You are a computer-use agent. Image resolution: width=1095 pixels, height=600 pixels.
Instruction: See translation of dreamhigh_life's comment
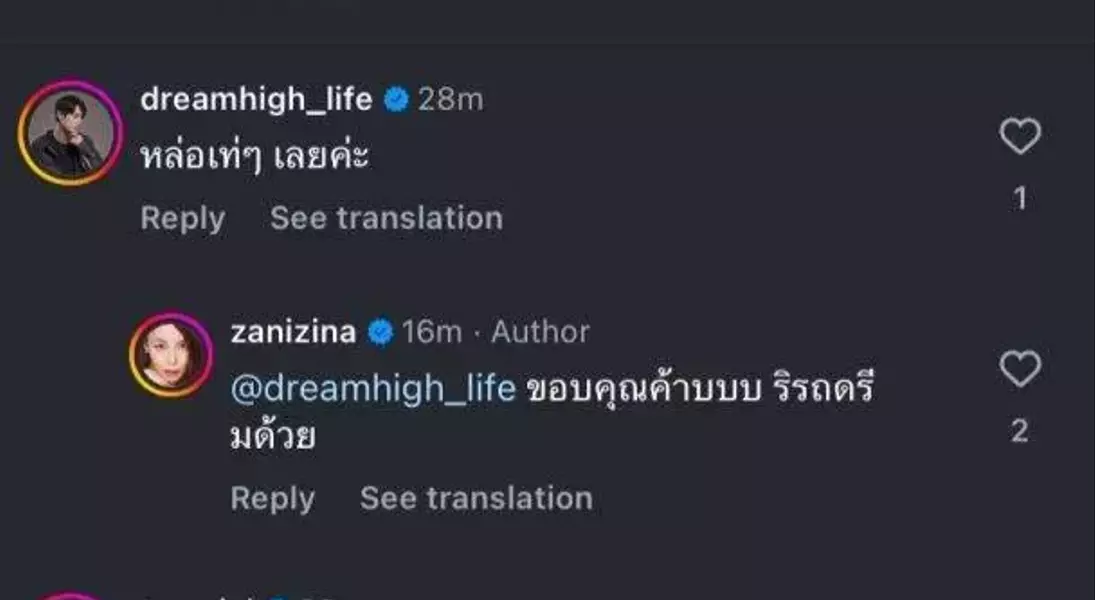point(386,218)
